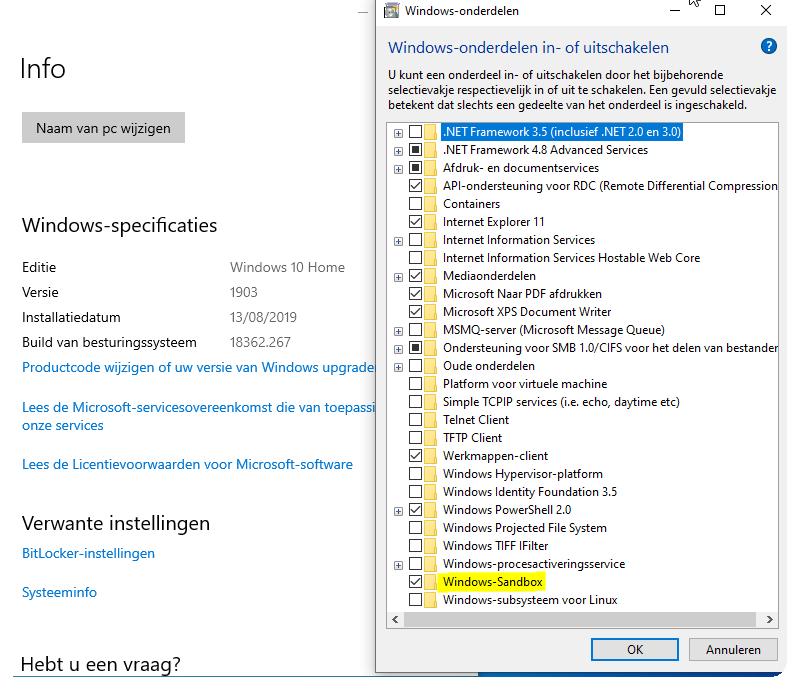Expand the Internet Information Services node
787x677 pixels.
[x=398, y=240]
